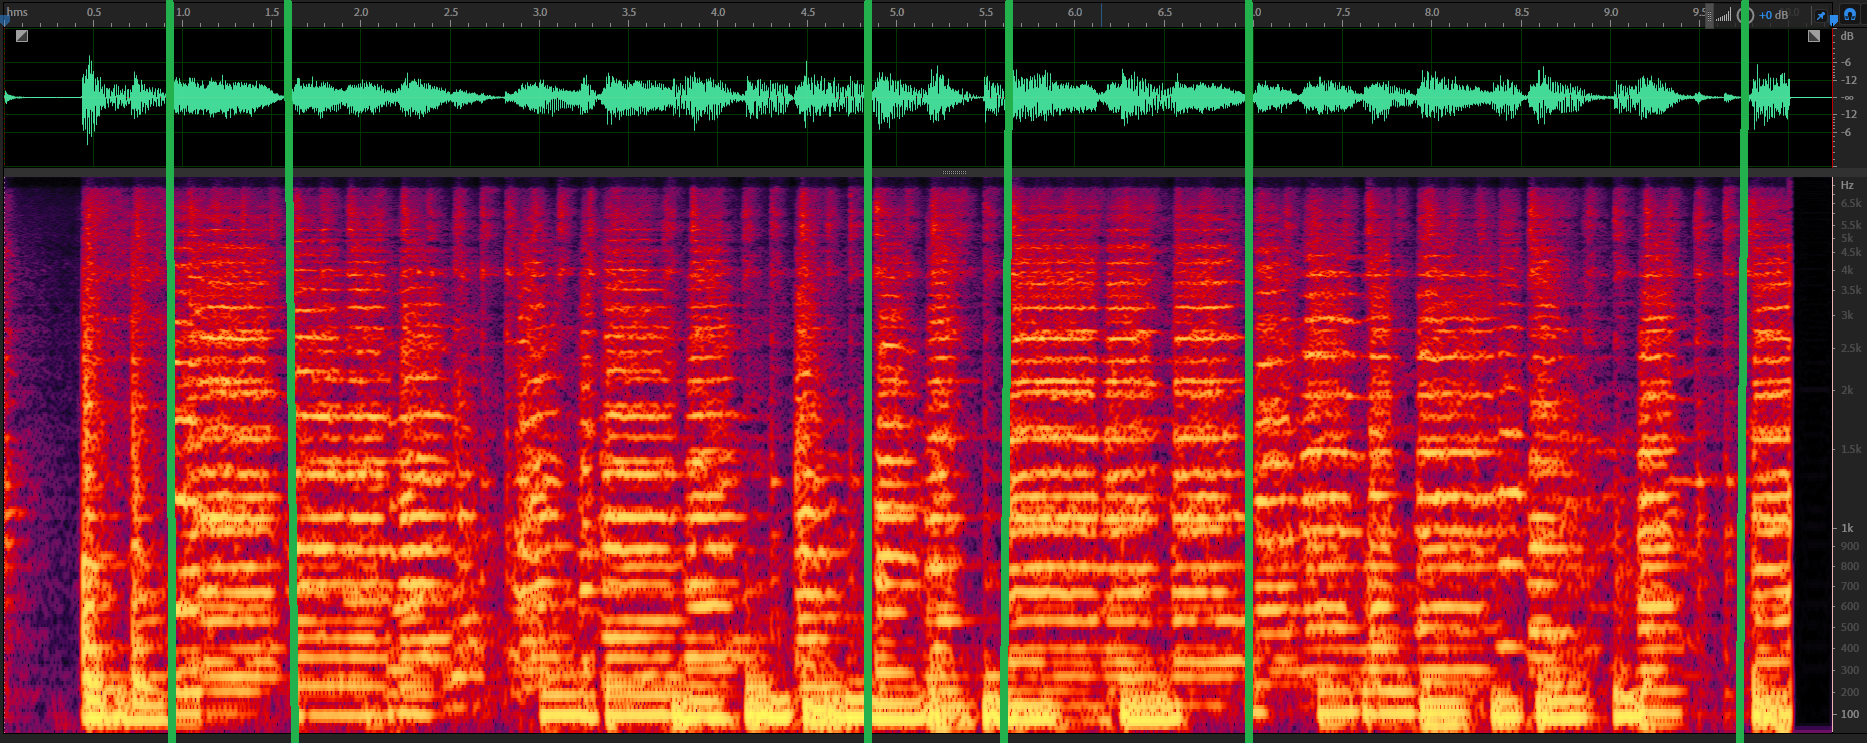1867x743 pixels.
Task: Click the +0 dB gain value
Action: click(1773, 15)
